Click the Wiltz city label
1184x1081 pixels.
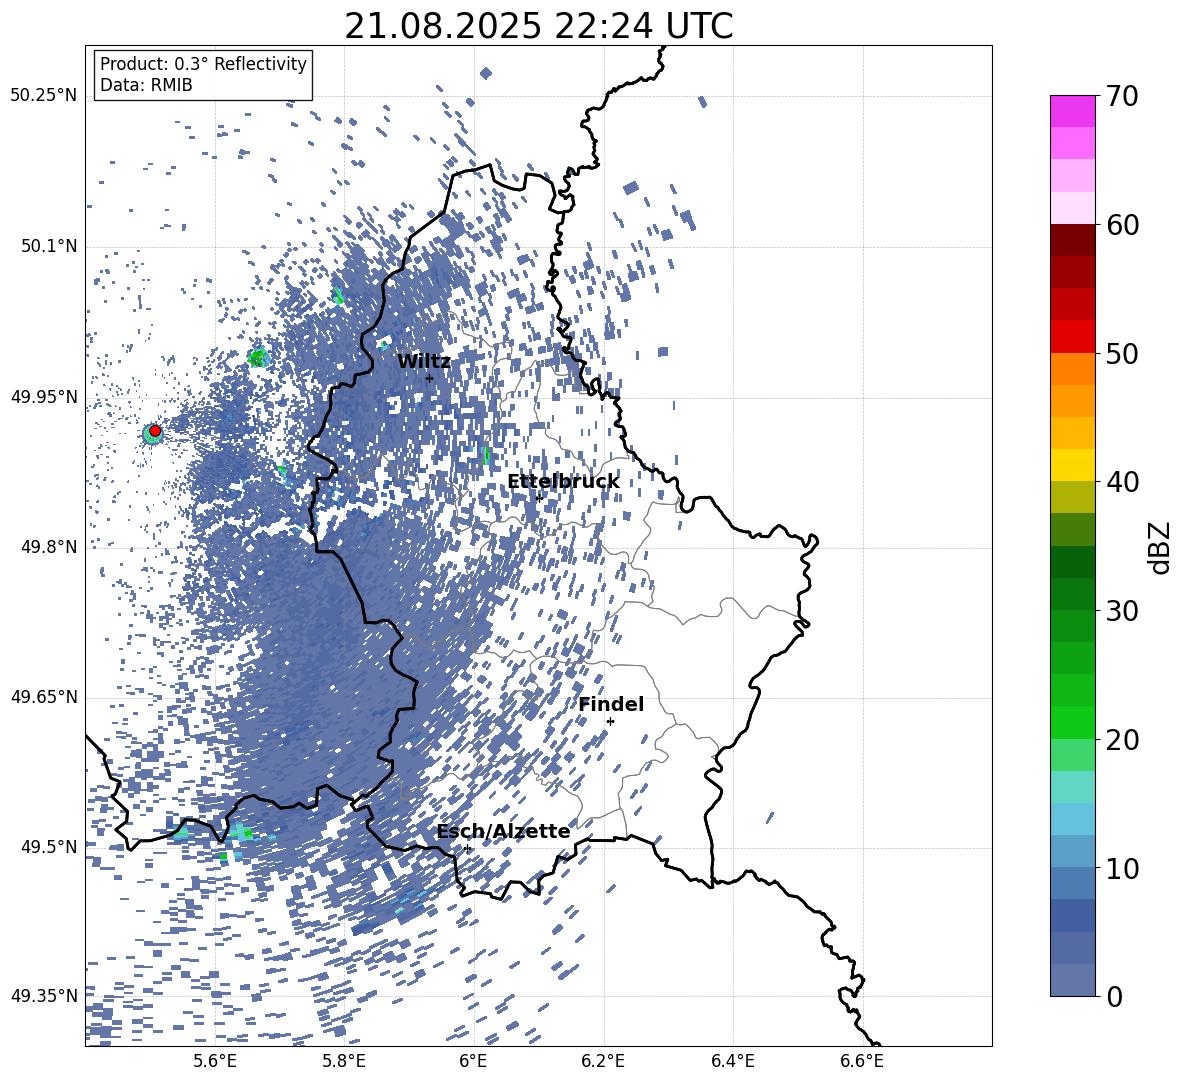(424, 362)
